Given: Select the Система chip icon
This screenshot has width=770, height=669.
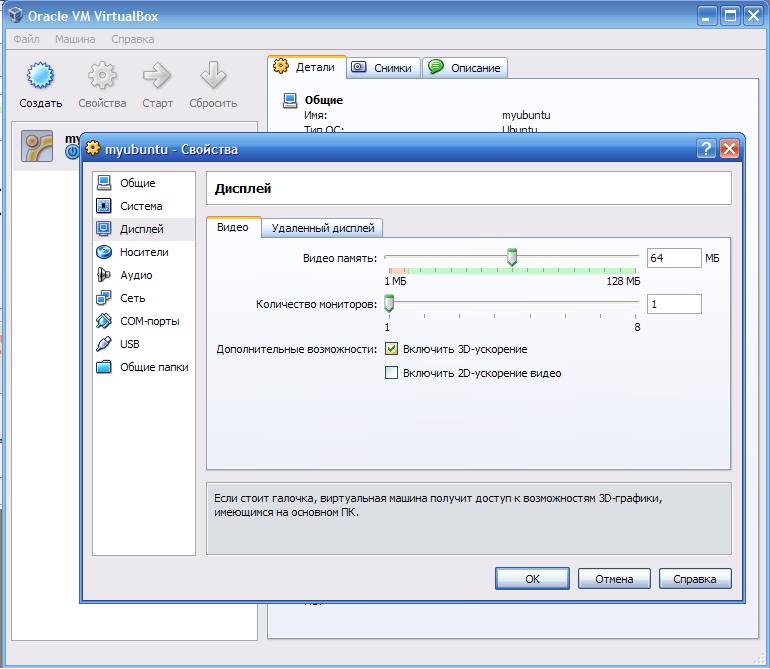Looking at the screenshot, I should coord(104,206).
